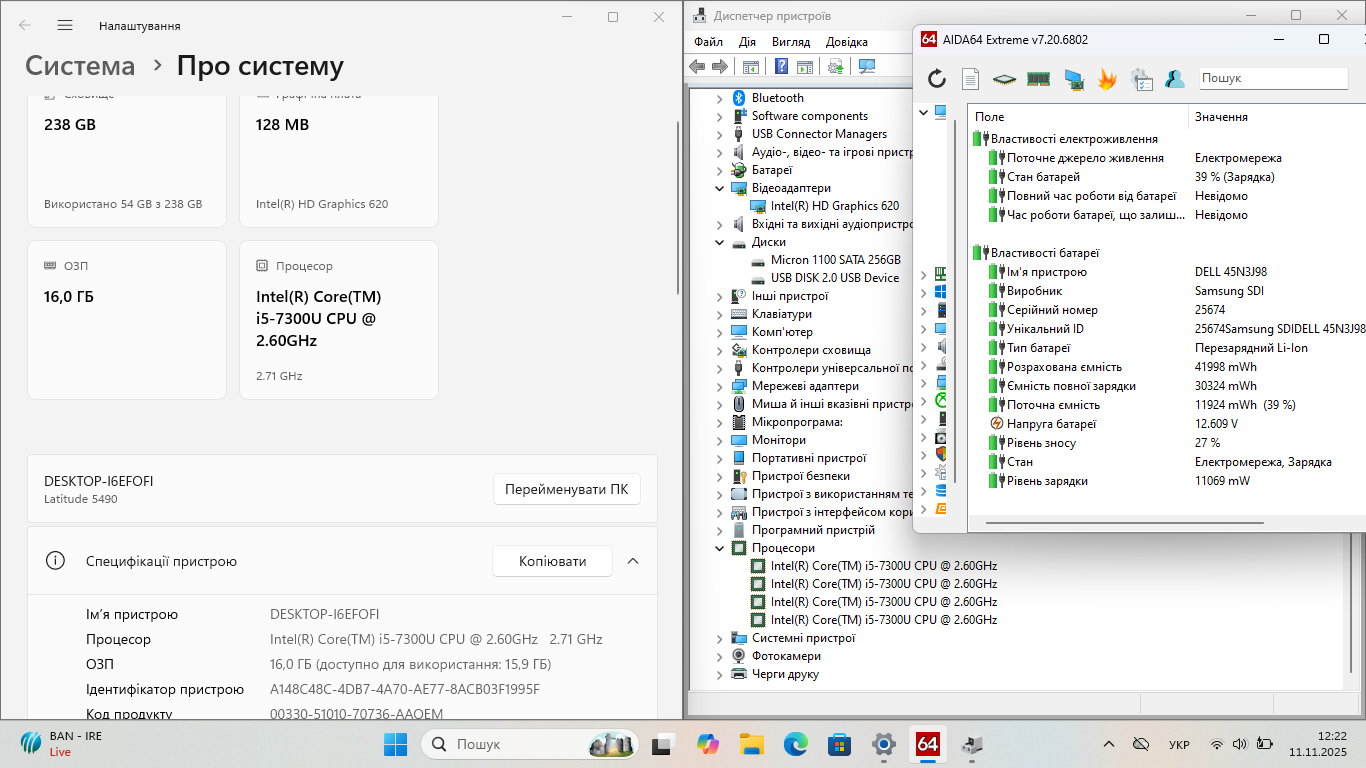Viewport: 1366px width, 768px height.
Task: Click the scan for hardware changes monitor icon
Action: click(867, 67)
